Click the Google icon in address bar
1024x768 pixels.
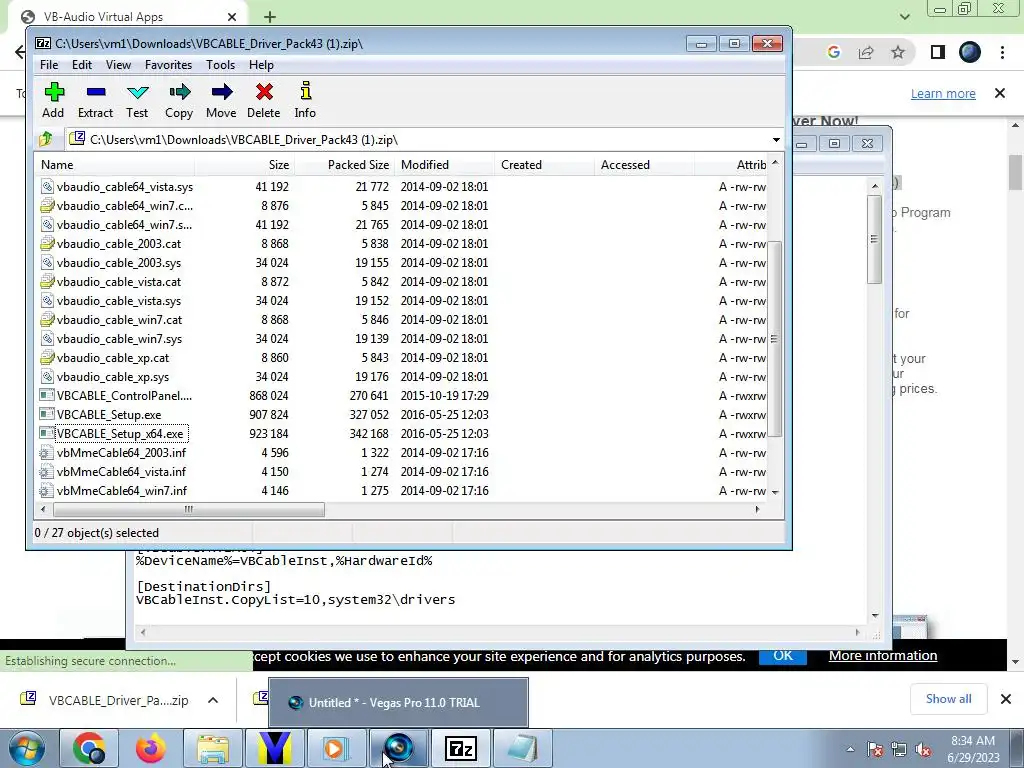pos(834,52)
